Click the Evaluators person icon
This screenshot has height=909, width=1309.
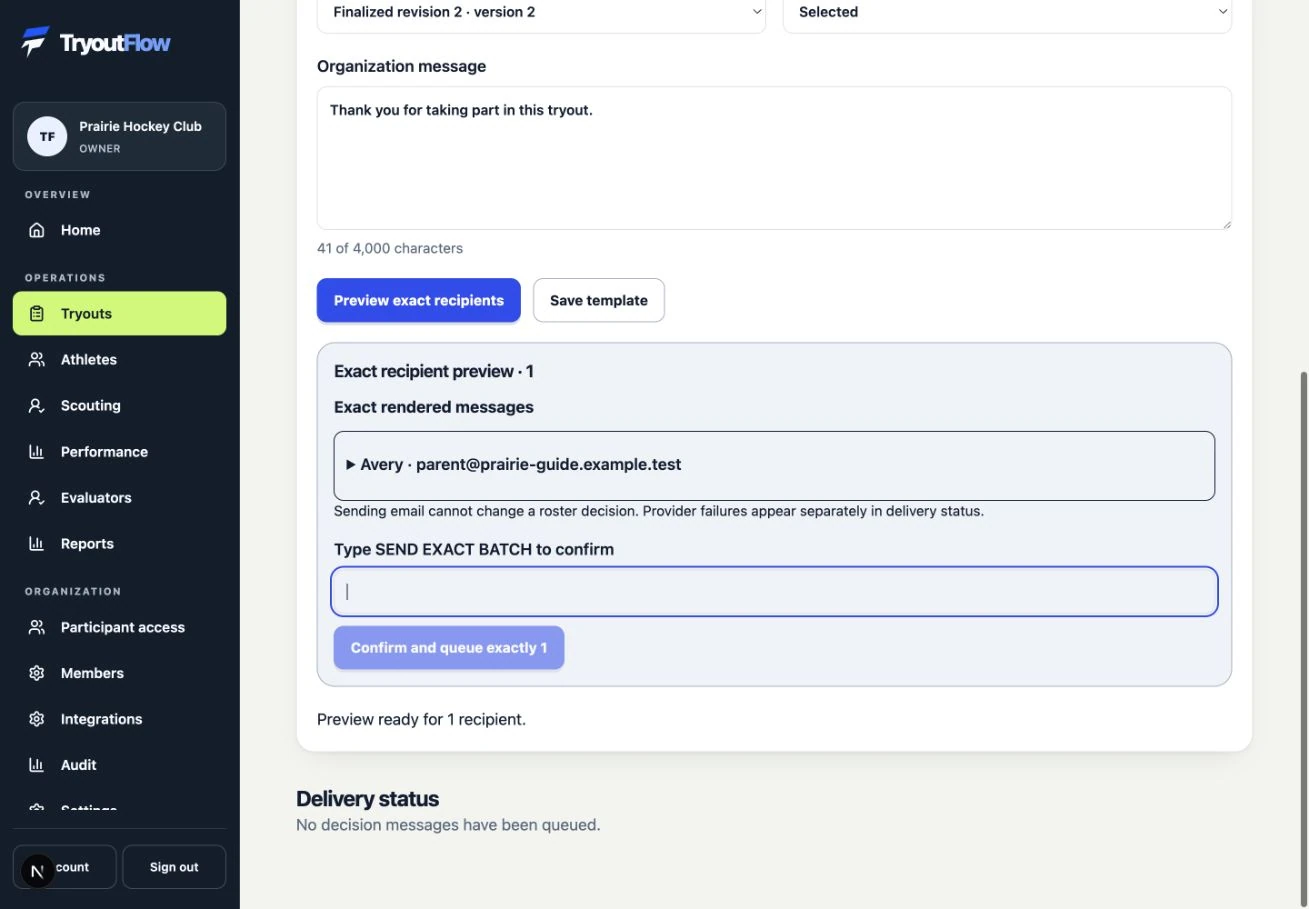point(37,498)
